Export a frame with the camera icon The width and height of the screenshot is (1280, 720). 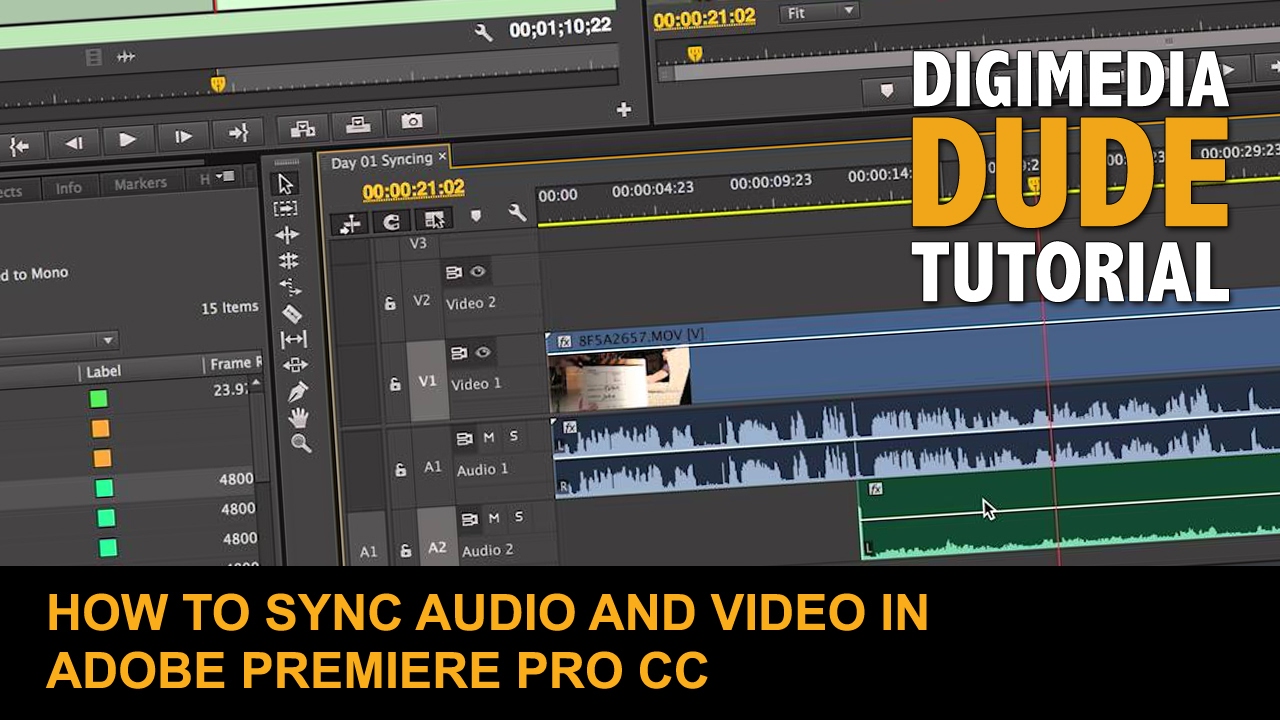[411, 122]
